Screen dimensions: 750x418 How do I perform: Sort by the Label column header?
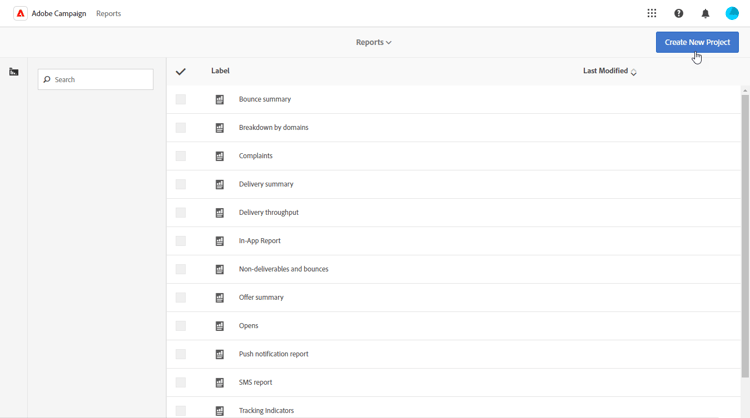tap(220, 71)
